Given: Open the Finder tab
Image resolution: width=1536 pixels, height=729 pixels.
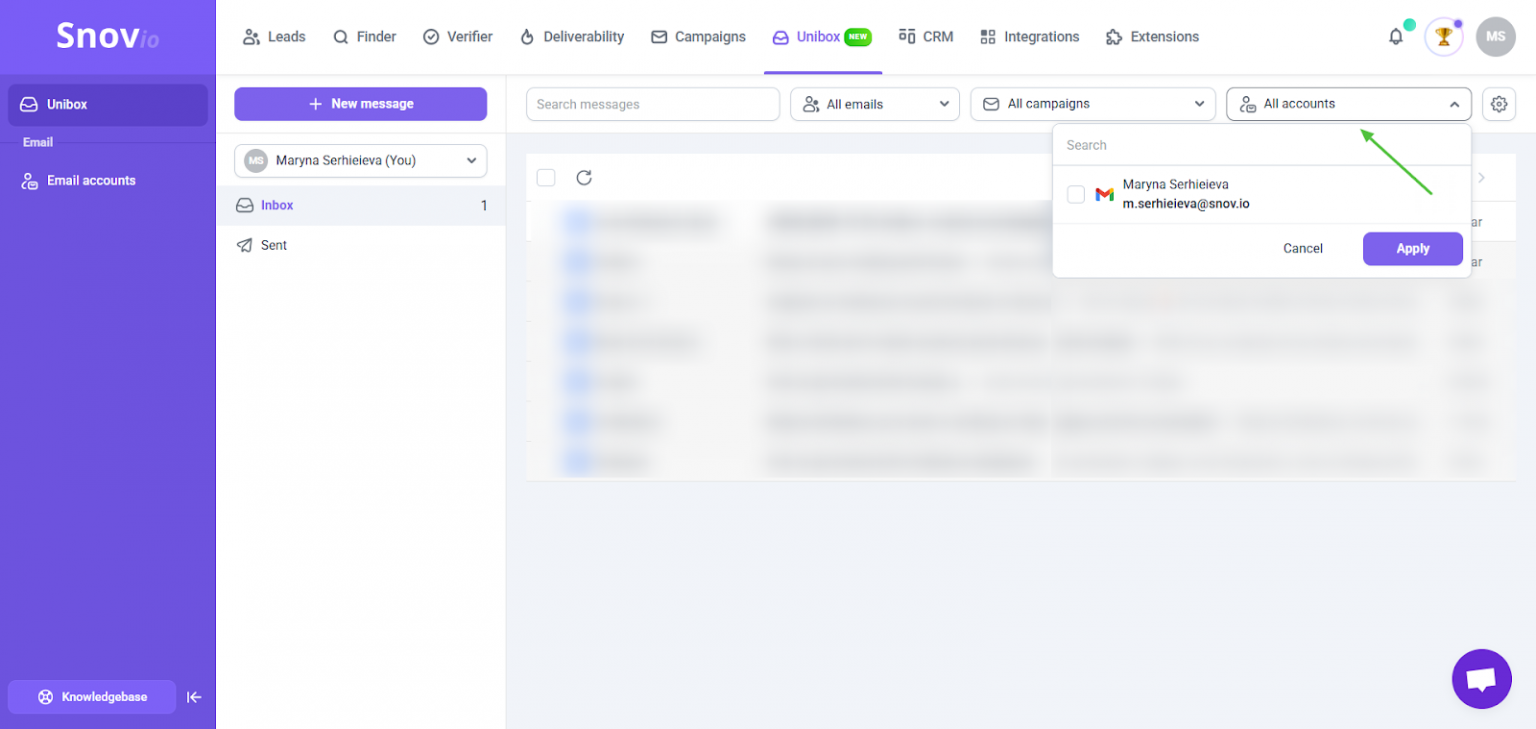Looking at the screenshot, I should coord(364,37).
